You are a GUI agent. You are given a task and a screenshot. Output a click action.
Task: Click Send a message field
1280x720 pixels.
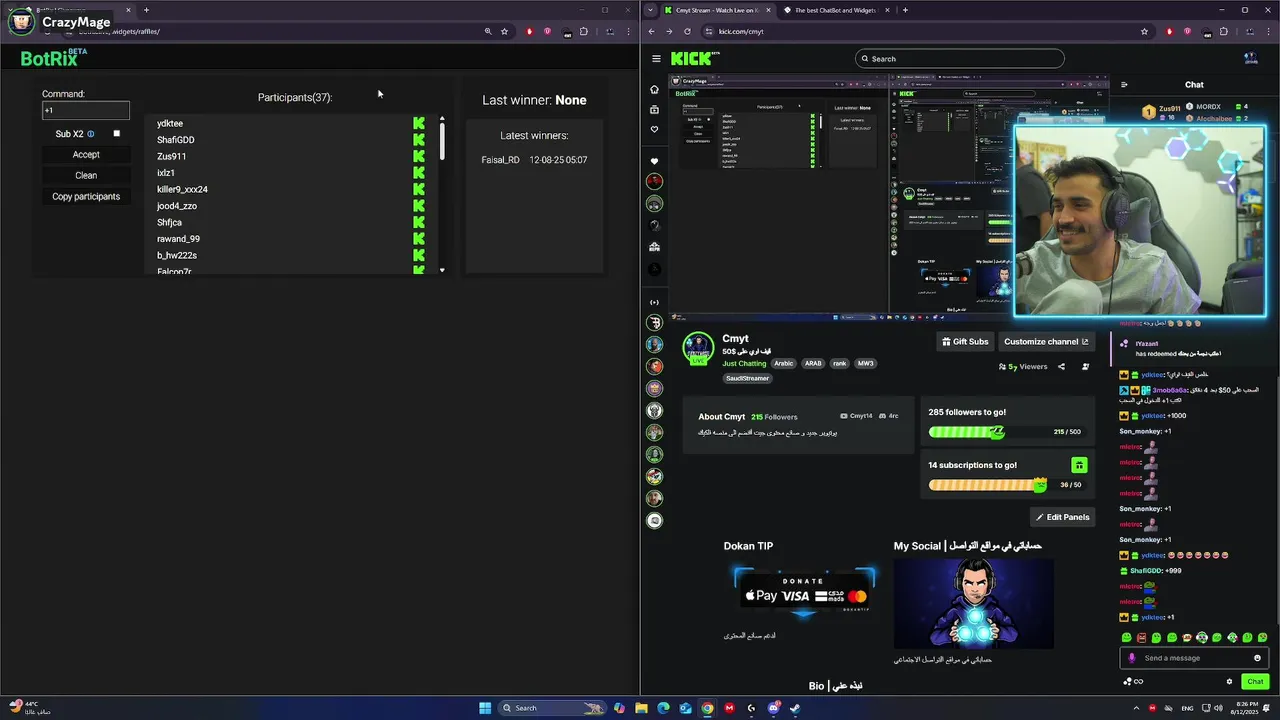[x=1195, y=658]
